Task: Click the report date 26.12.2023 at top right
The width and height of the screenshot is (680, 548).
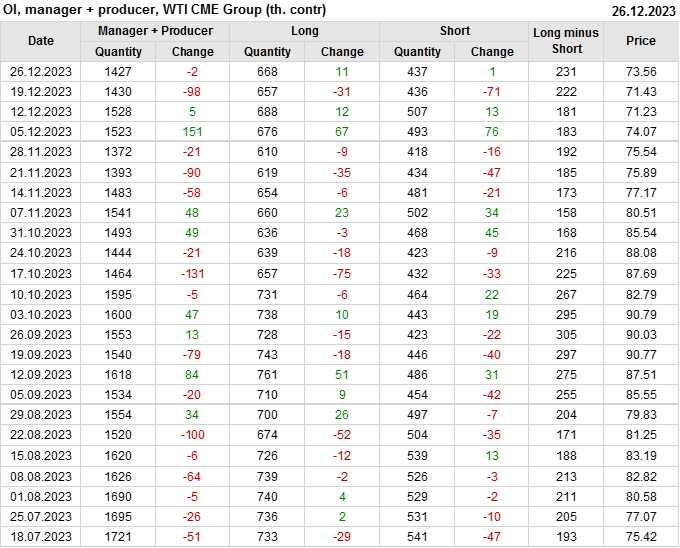Action: 642,10
